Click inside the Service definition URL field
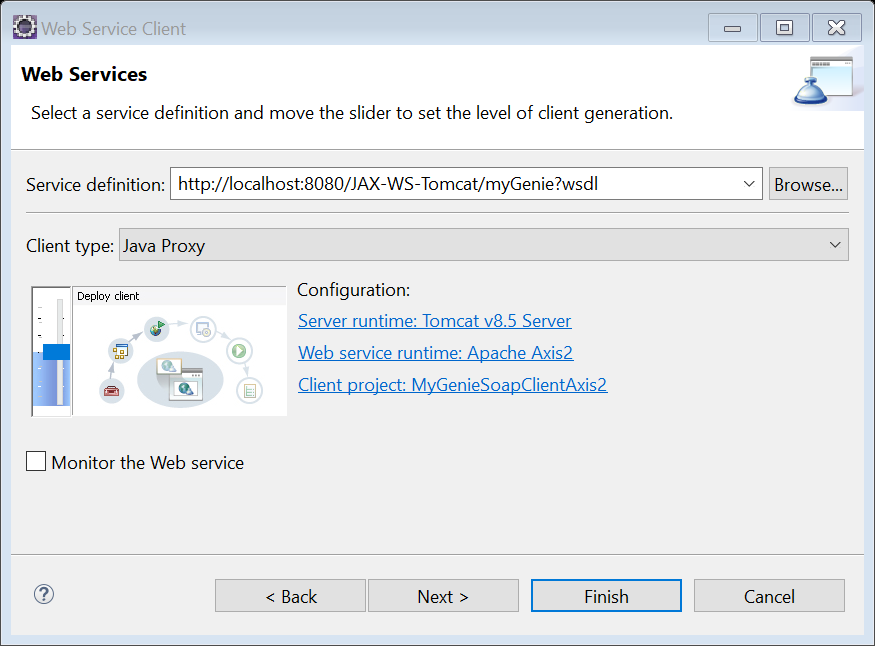 pos(455,184)
